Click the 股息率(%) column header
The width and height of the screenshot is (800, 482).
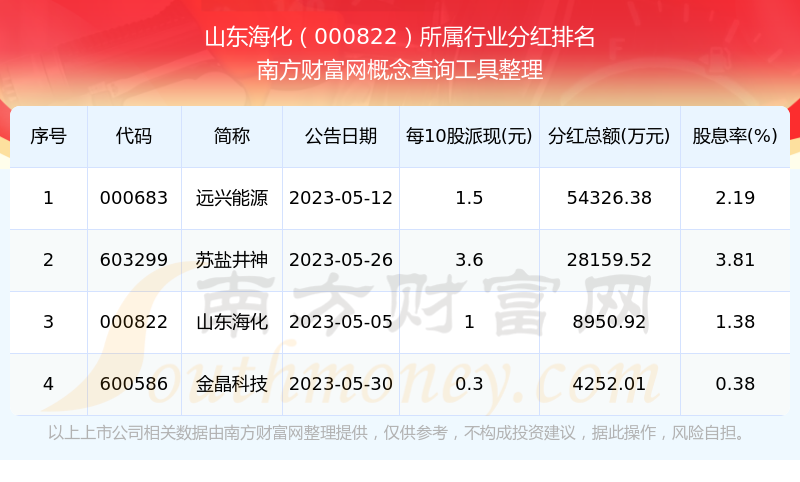[x=735, y=136]
